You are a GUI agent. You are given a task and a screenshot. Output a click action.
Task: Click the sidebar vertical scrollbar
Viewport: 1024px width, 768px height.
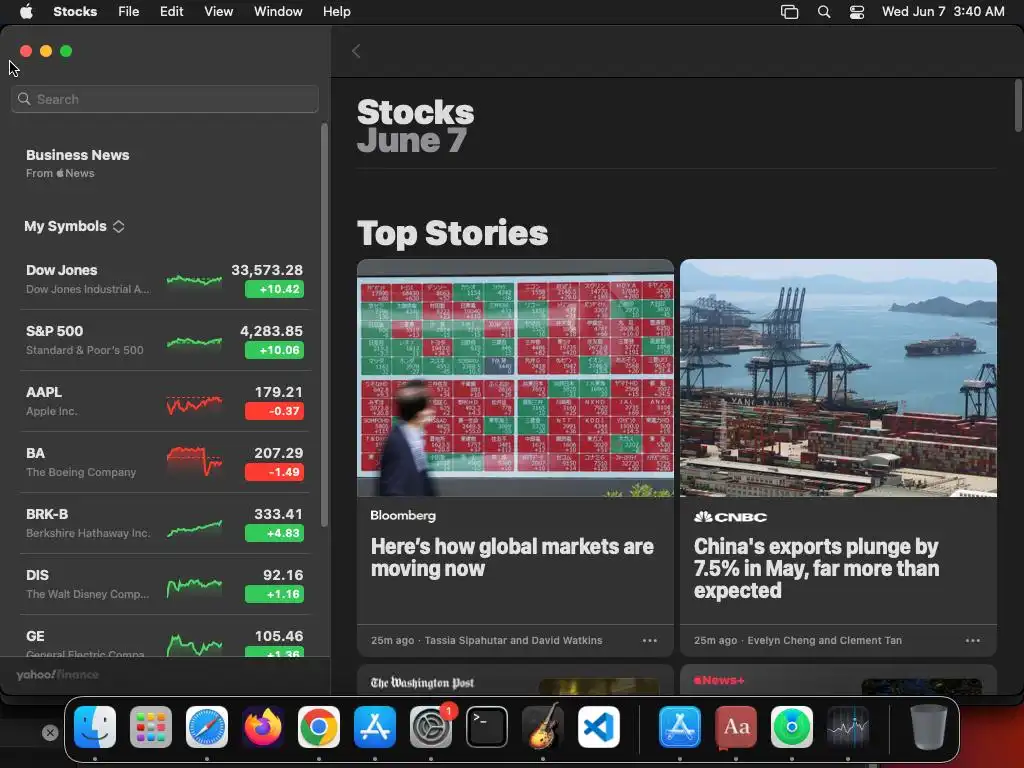(x=325, y=325)
